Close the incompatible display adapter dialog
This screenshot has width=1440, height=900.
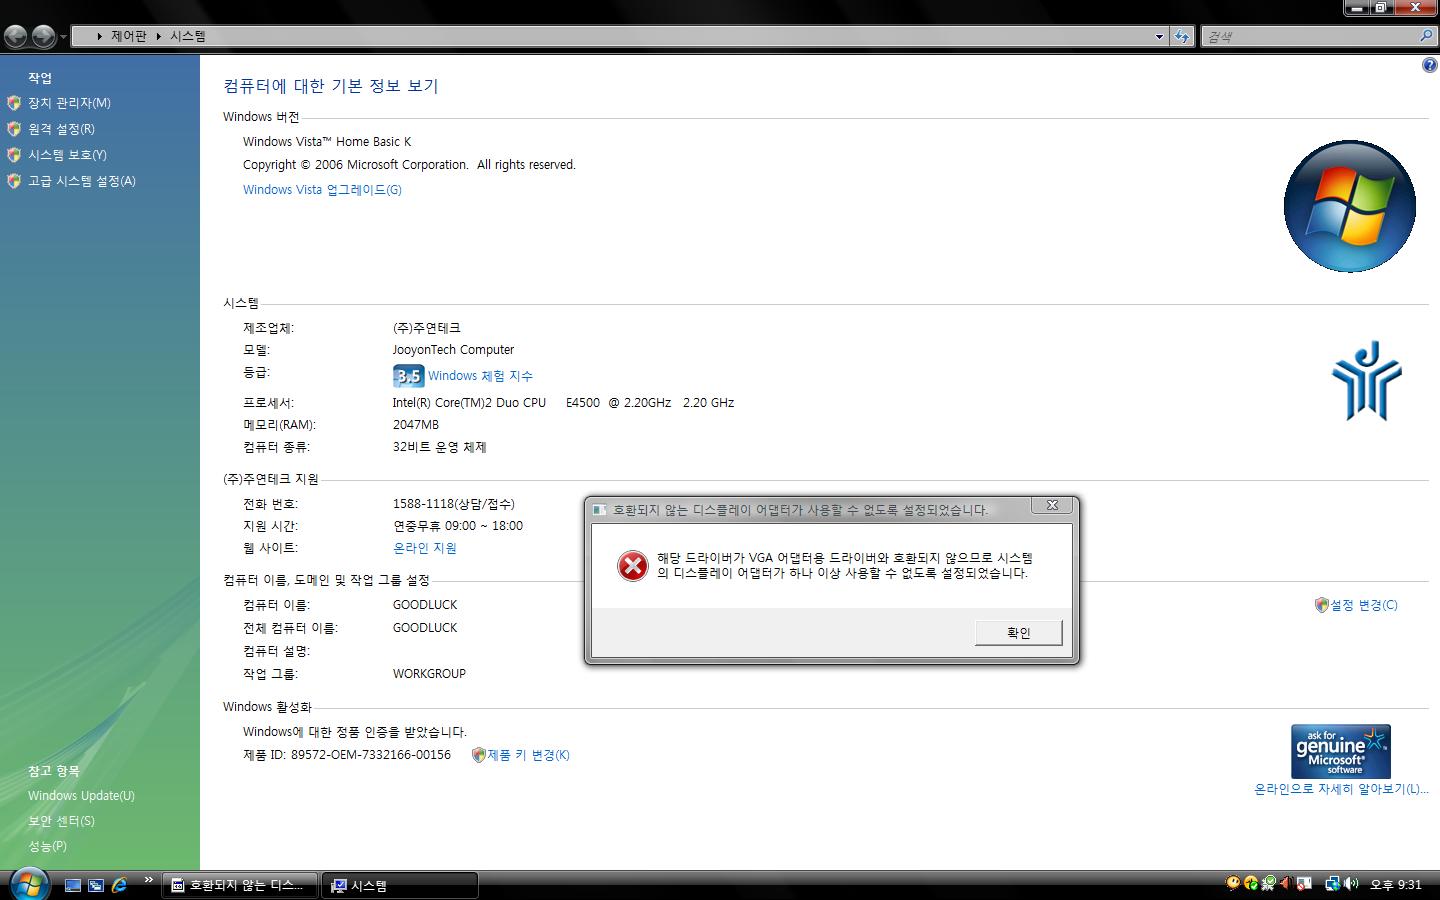point(1052,506)
